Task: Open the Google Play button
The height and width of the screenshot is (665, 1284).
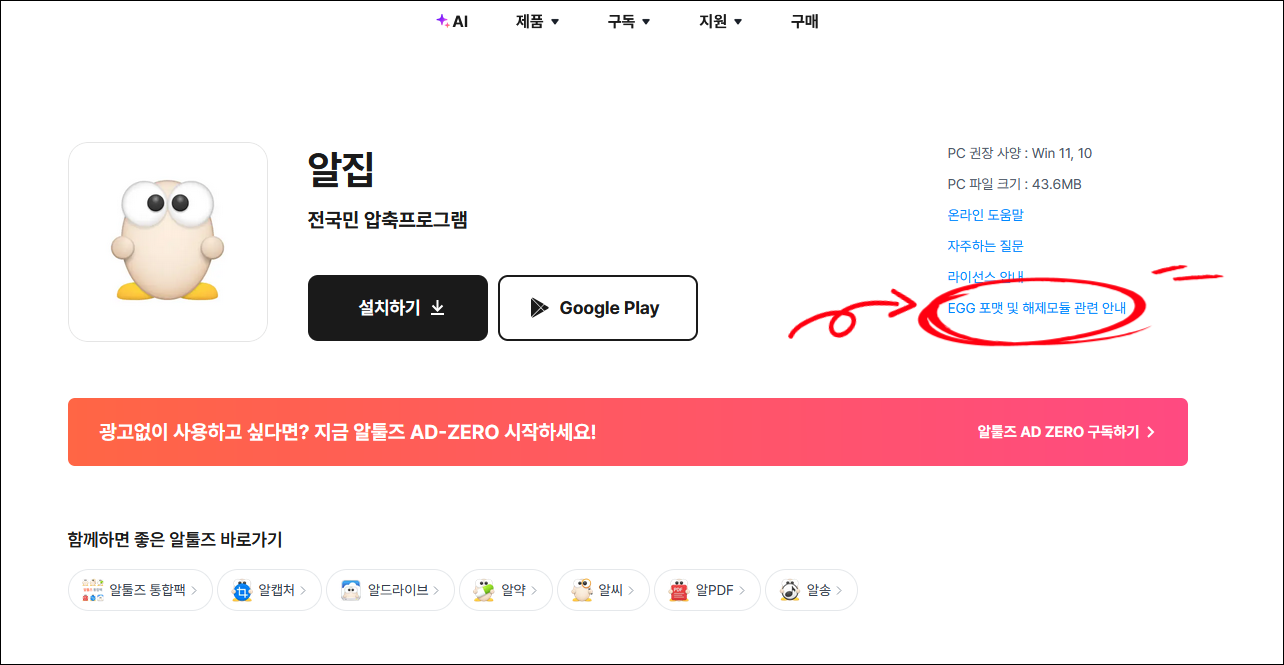Action: (x=598, y=308)
